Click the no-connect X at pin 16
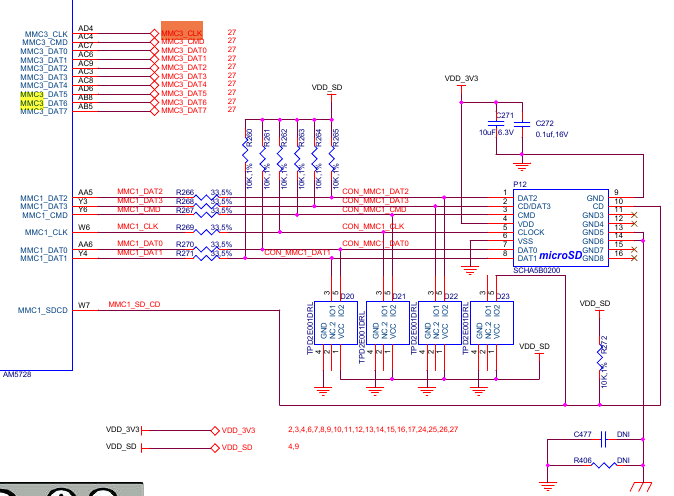Screen dimensions: 674x496 (x=634, y=258)
